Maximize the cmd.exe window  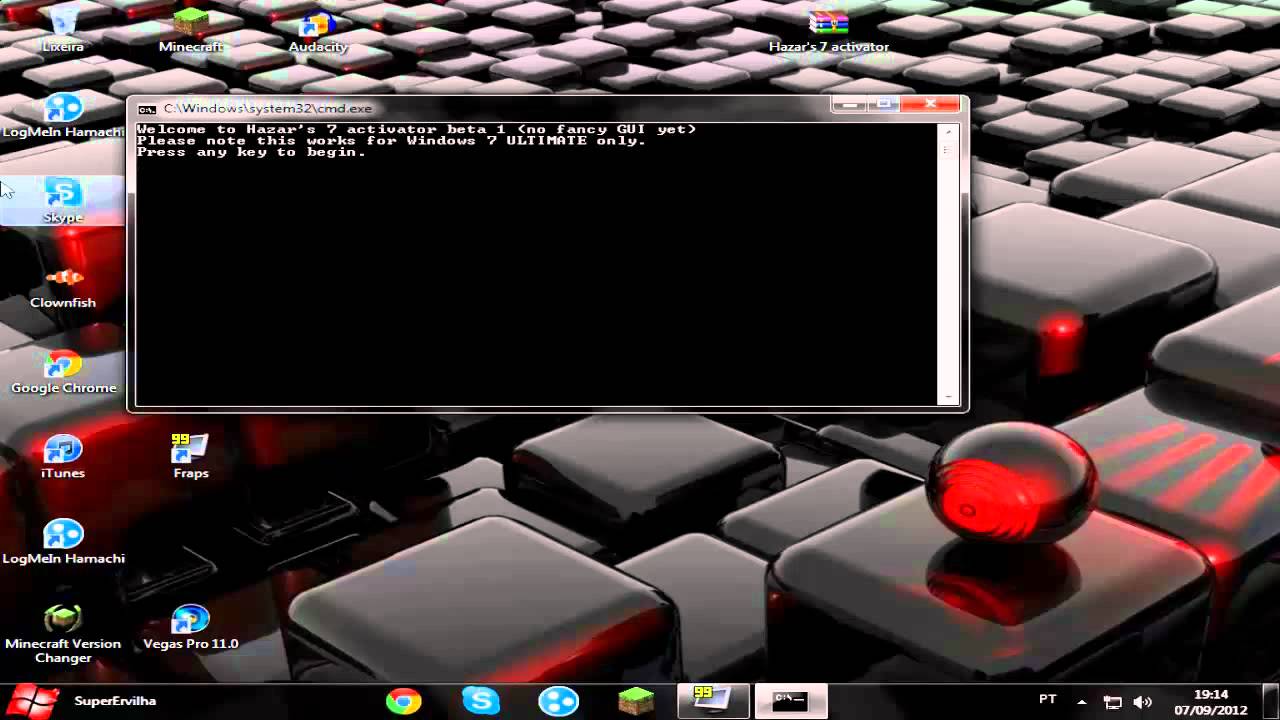pyautogui.click(x=884, y=104)
